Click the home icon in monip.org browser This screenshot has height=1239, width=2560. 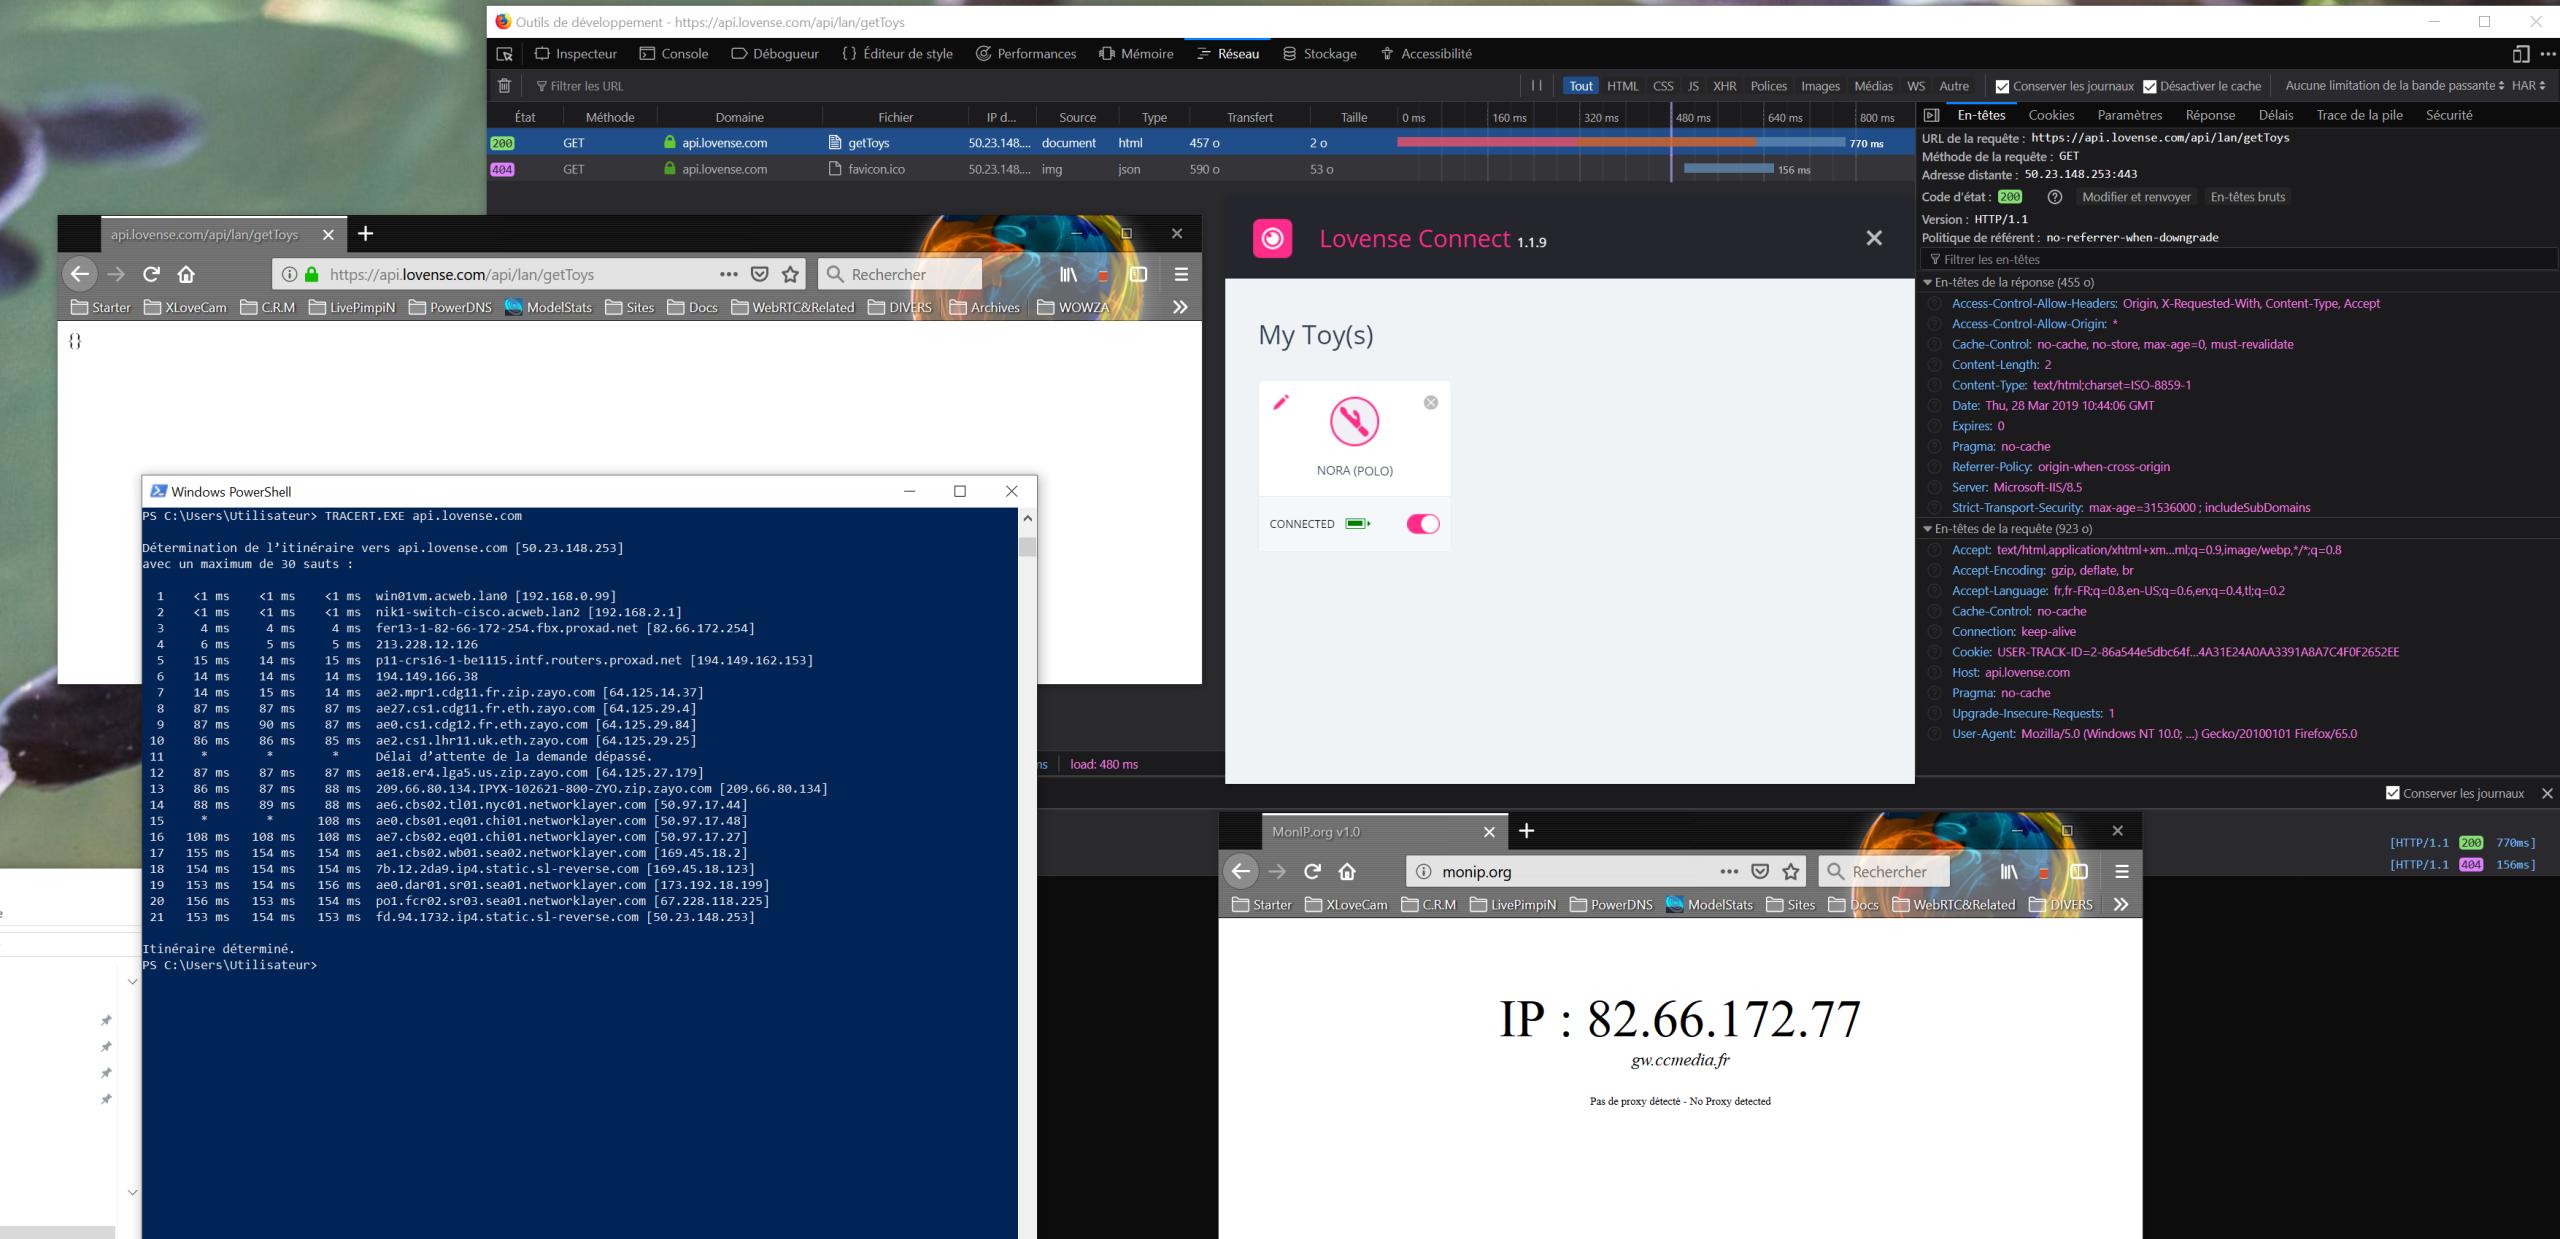point(1347,872)
